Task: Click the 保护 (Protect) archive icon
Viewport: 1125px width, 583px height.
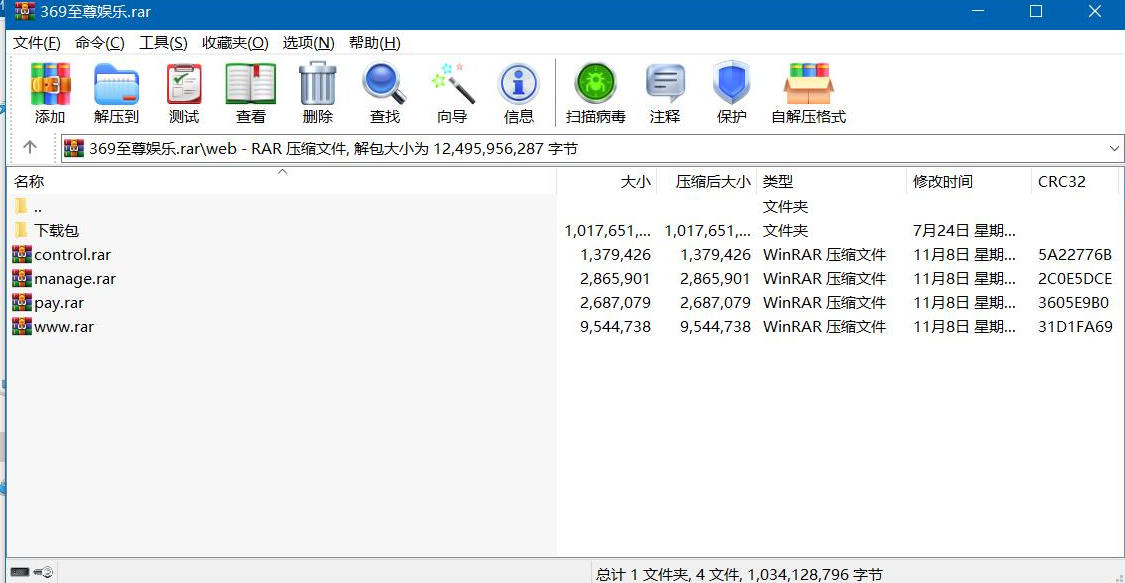Action: coord(731,92)
